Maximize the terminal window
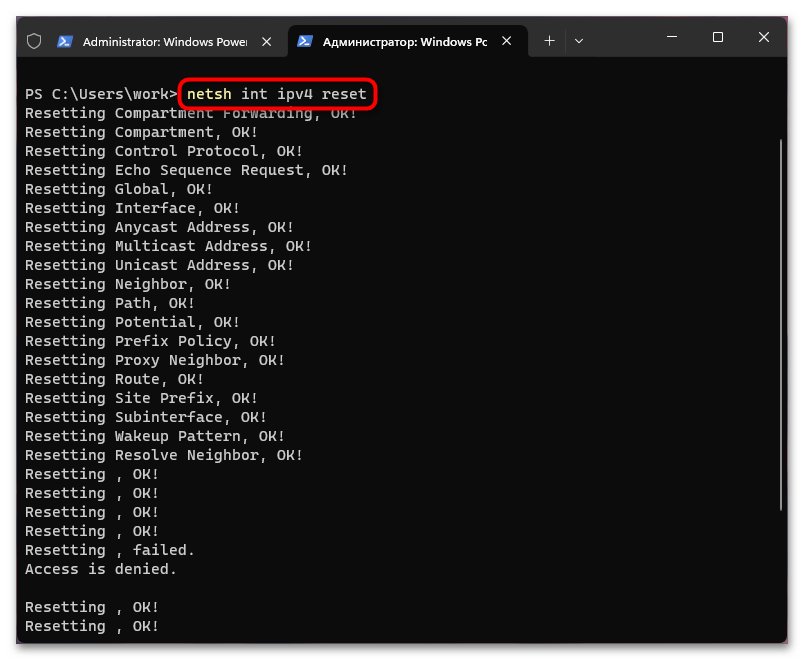 coord(717,36)
